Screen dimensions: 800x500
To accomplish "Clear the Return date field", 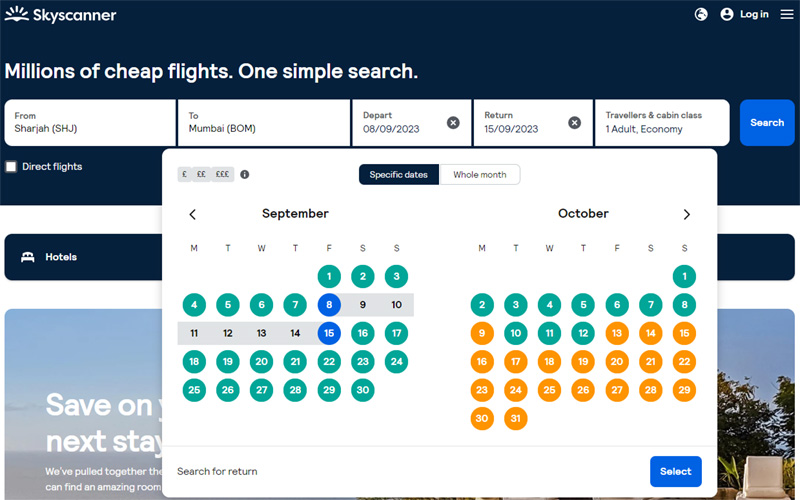I will 574,122.
